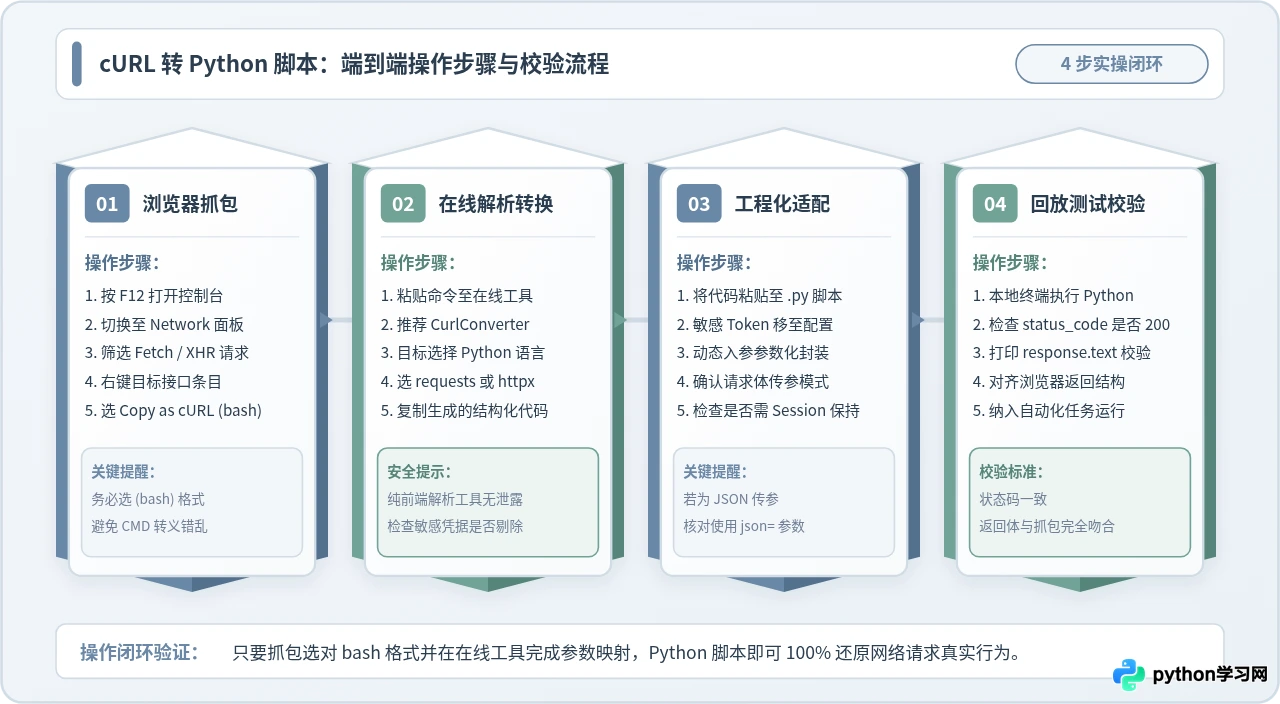
Task: Click '检查敏感凭据是否剔除' text
Action: 455,526
